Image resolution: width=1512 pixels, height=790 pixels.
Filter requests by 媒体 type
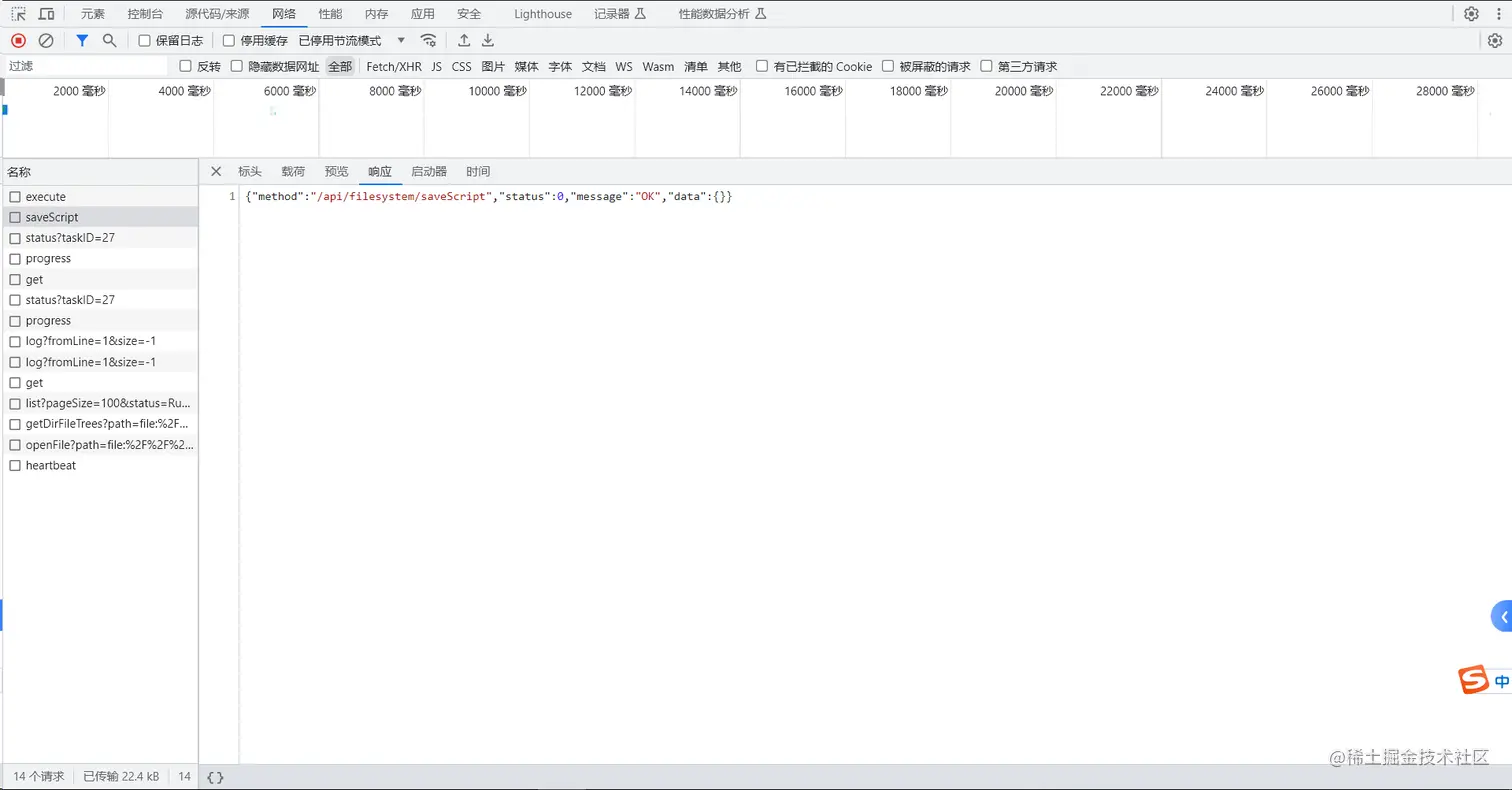[x=527, y=66]
